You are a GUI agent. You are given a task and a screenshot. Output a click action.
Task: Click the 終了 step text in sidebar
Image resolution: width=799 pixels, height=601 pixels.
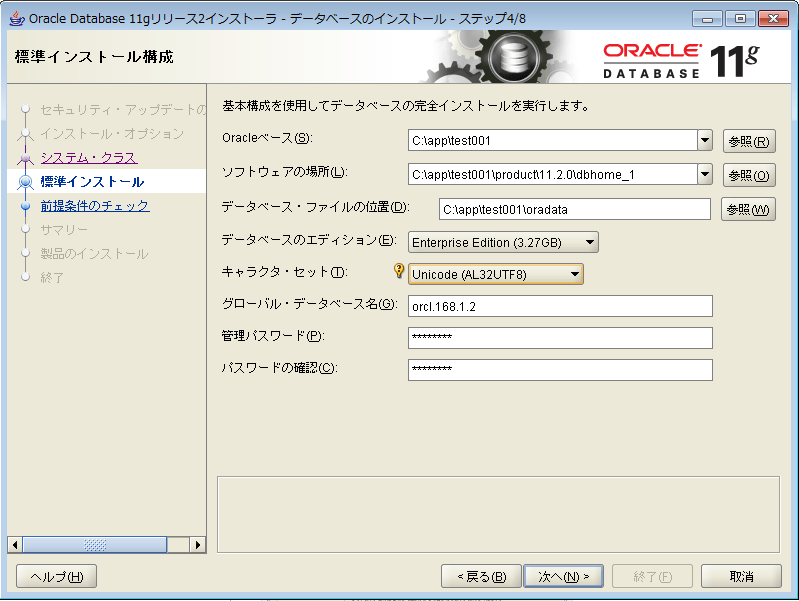point(52,277)
